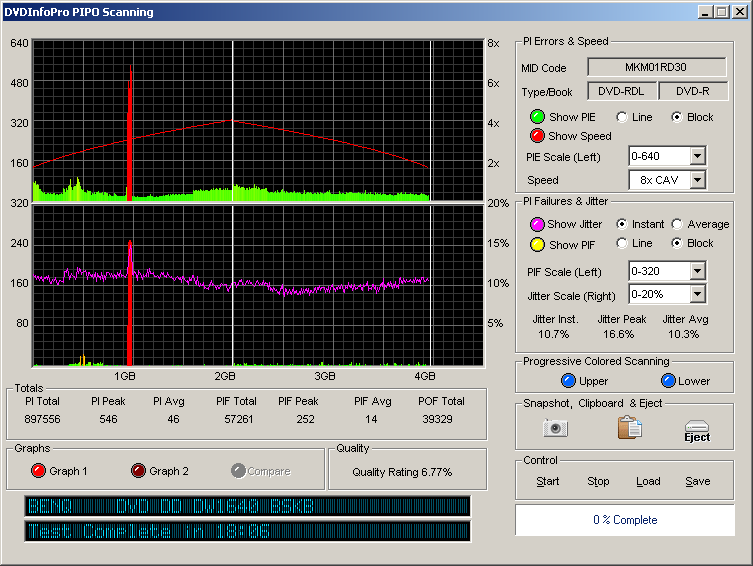Viewport: 753px width, 566px height.
Task: Toggle the green Show PIE button
Action: 537,117
